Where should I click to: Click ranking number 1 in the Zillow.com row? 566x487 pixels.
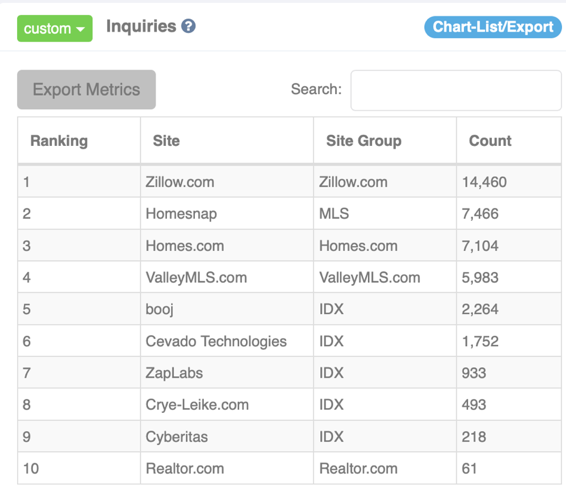(26, 182)
